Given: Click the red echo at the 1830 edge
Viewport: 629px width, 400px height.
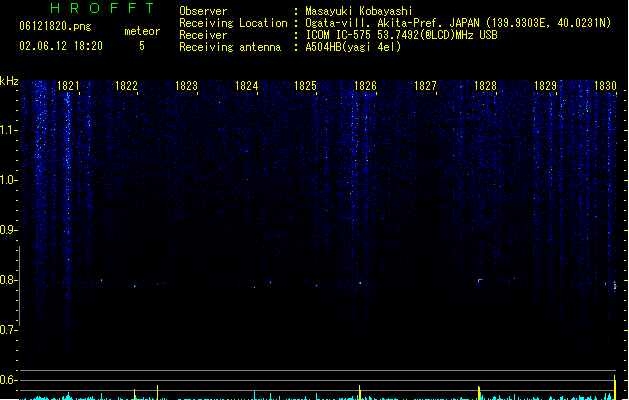Looking at the screenshot, I should point(615,286).
